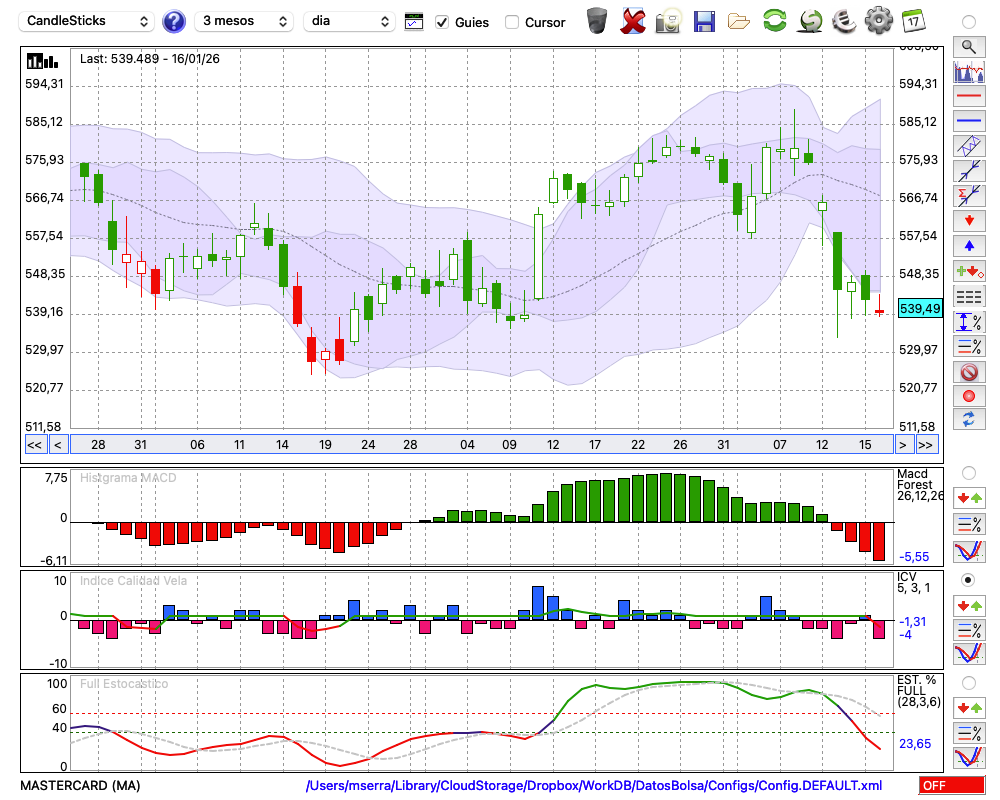Select the radio button beside MACD panel
The image size is (1000, 800).
pos(968,472)
